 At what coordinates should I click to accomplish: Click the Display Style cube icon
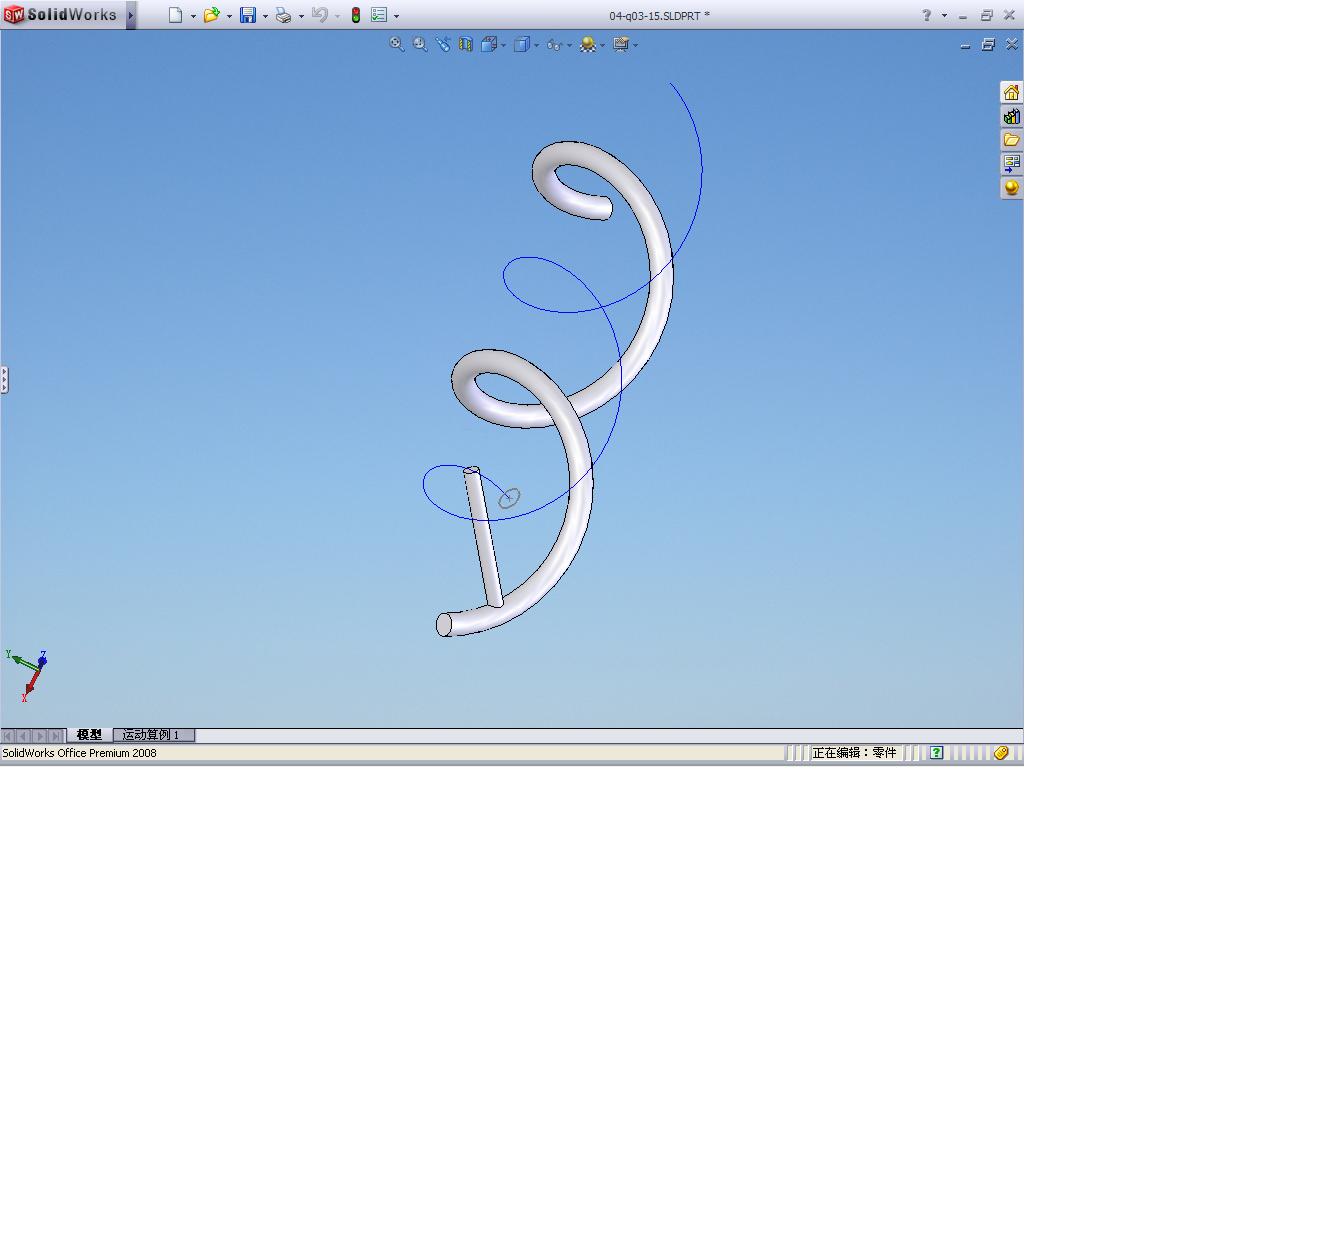tap(521, 44)
